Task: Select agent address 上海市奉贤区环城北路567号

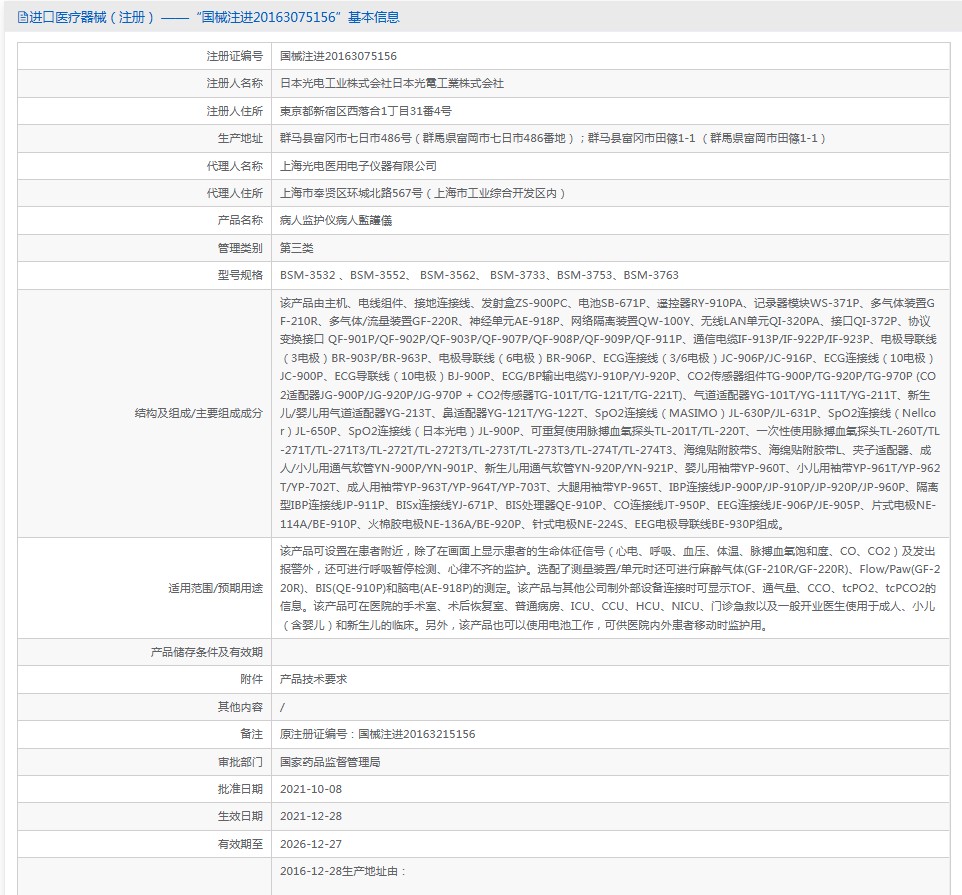Action: pyautogui.click(x=351, y=193)
